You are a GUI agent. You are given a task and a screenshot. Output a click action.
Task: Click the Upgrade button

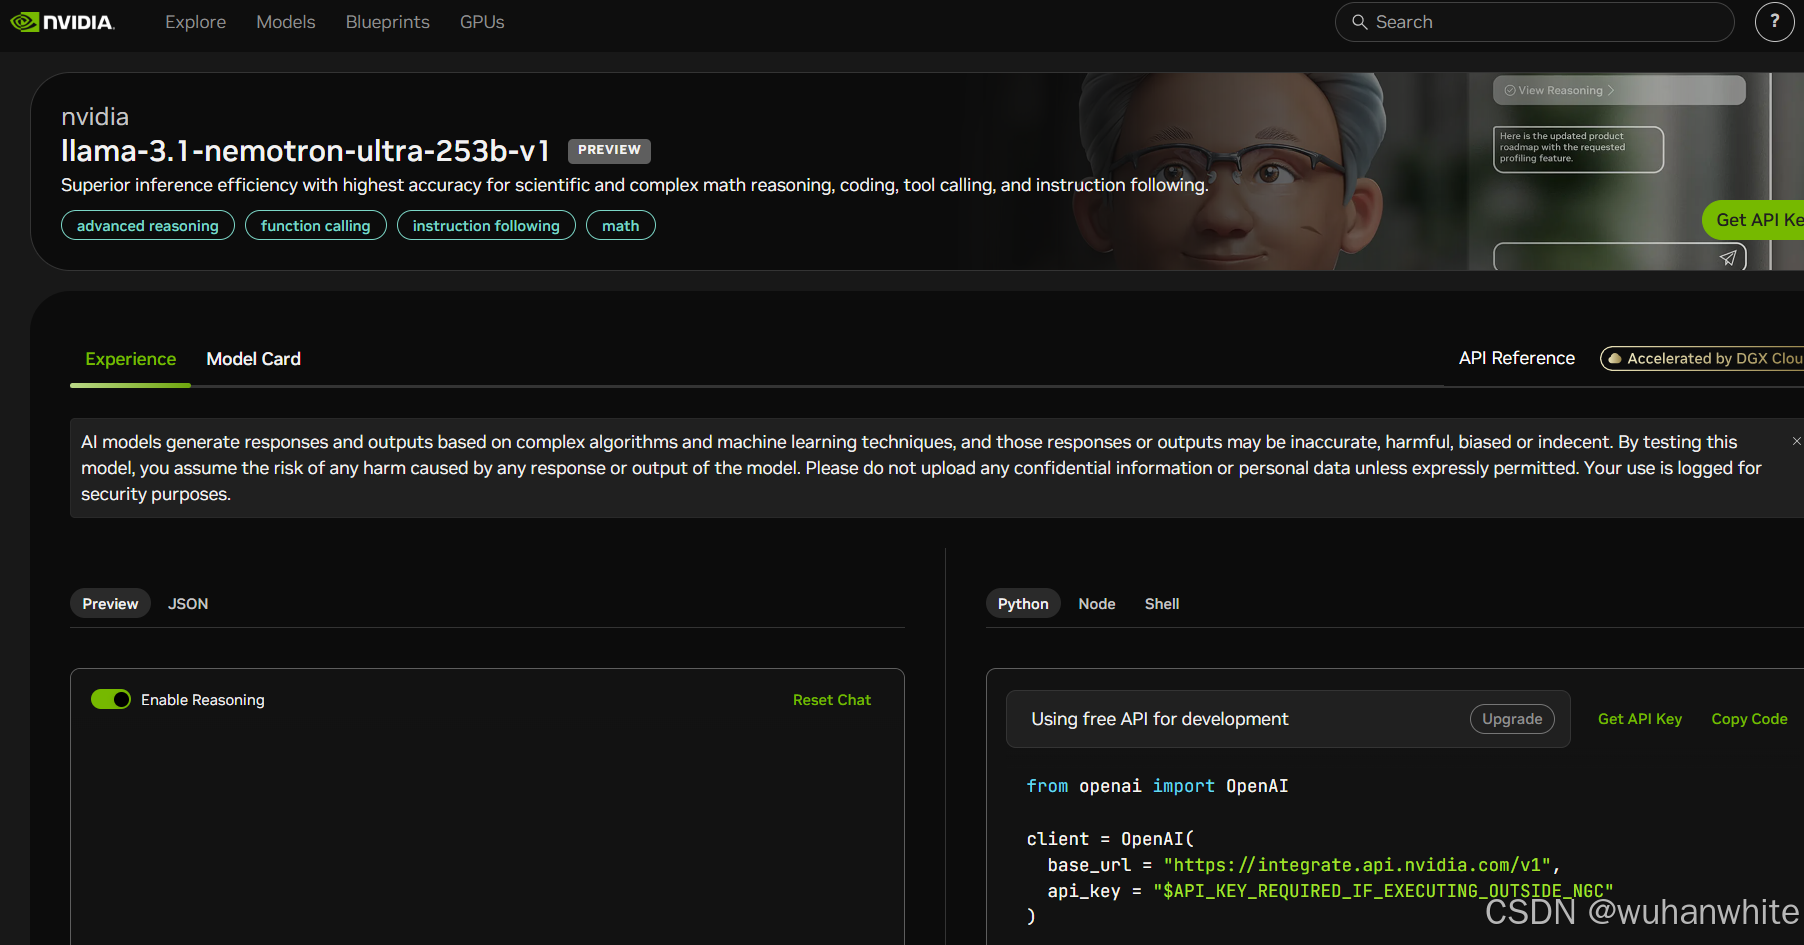coord(1512,719)
